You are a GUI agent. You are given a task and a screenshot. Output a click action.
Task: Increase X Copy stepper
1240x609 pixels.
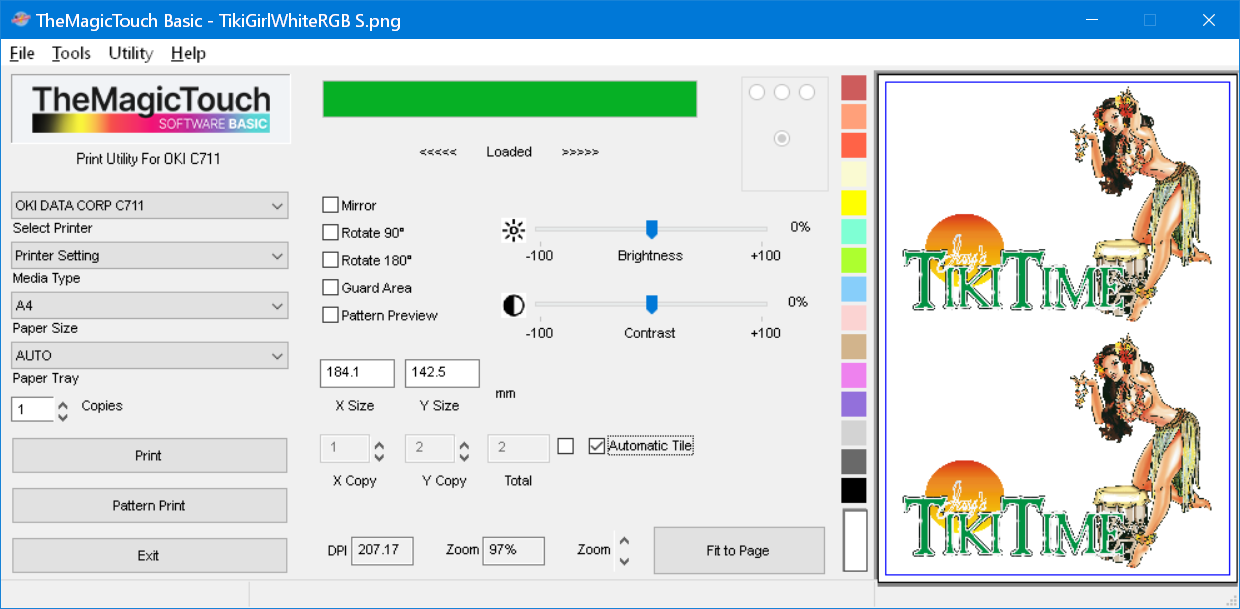379,442
